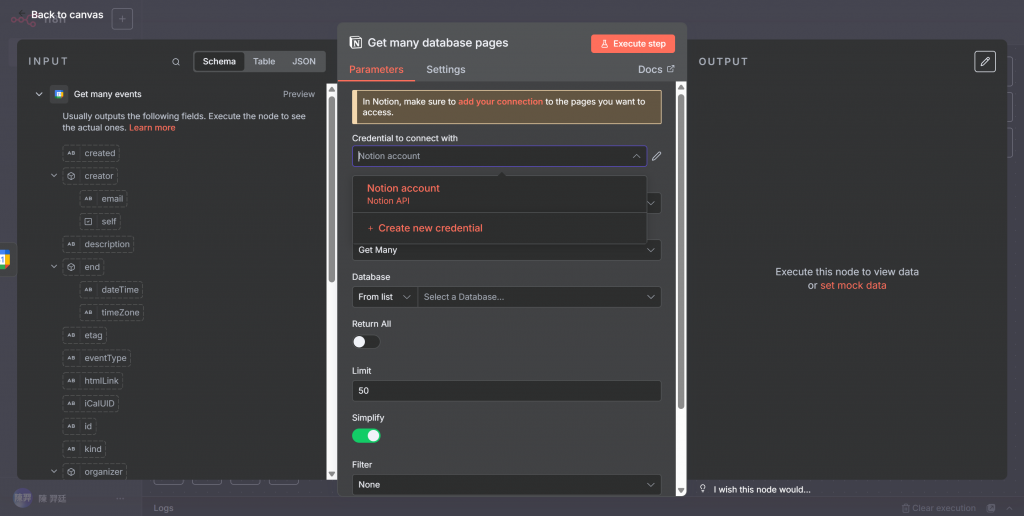Toggle the Return All switch
Viewport: 1024px width, 516px height.
[x=366, y=342]
